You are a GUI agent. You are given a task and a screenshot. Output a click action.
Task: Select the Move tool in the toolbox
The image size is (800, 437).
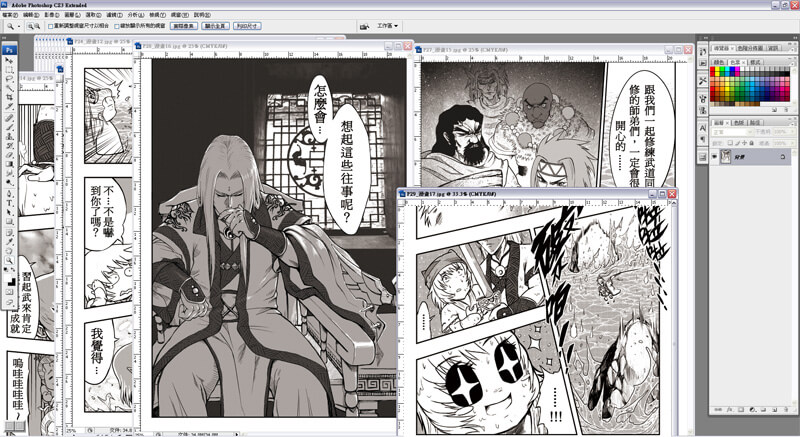9,60
